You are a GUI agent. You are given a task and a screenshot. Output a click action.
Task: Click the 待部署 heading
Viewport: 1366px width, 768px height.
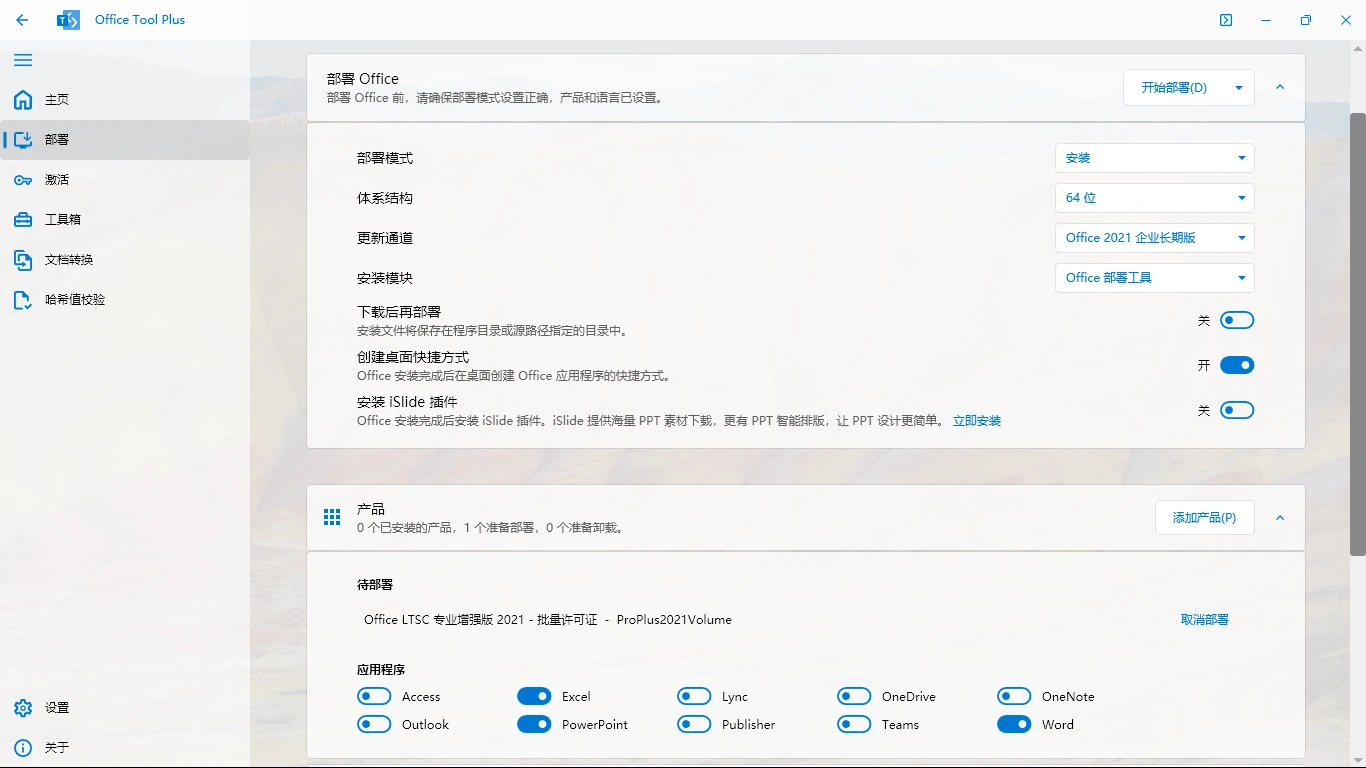coord(375,585)
